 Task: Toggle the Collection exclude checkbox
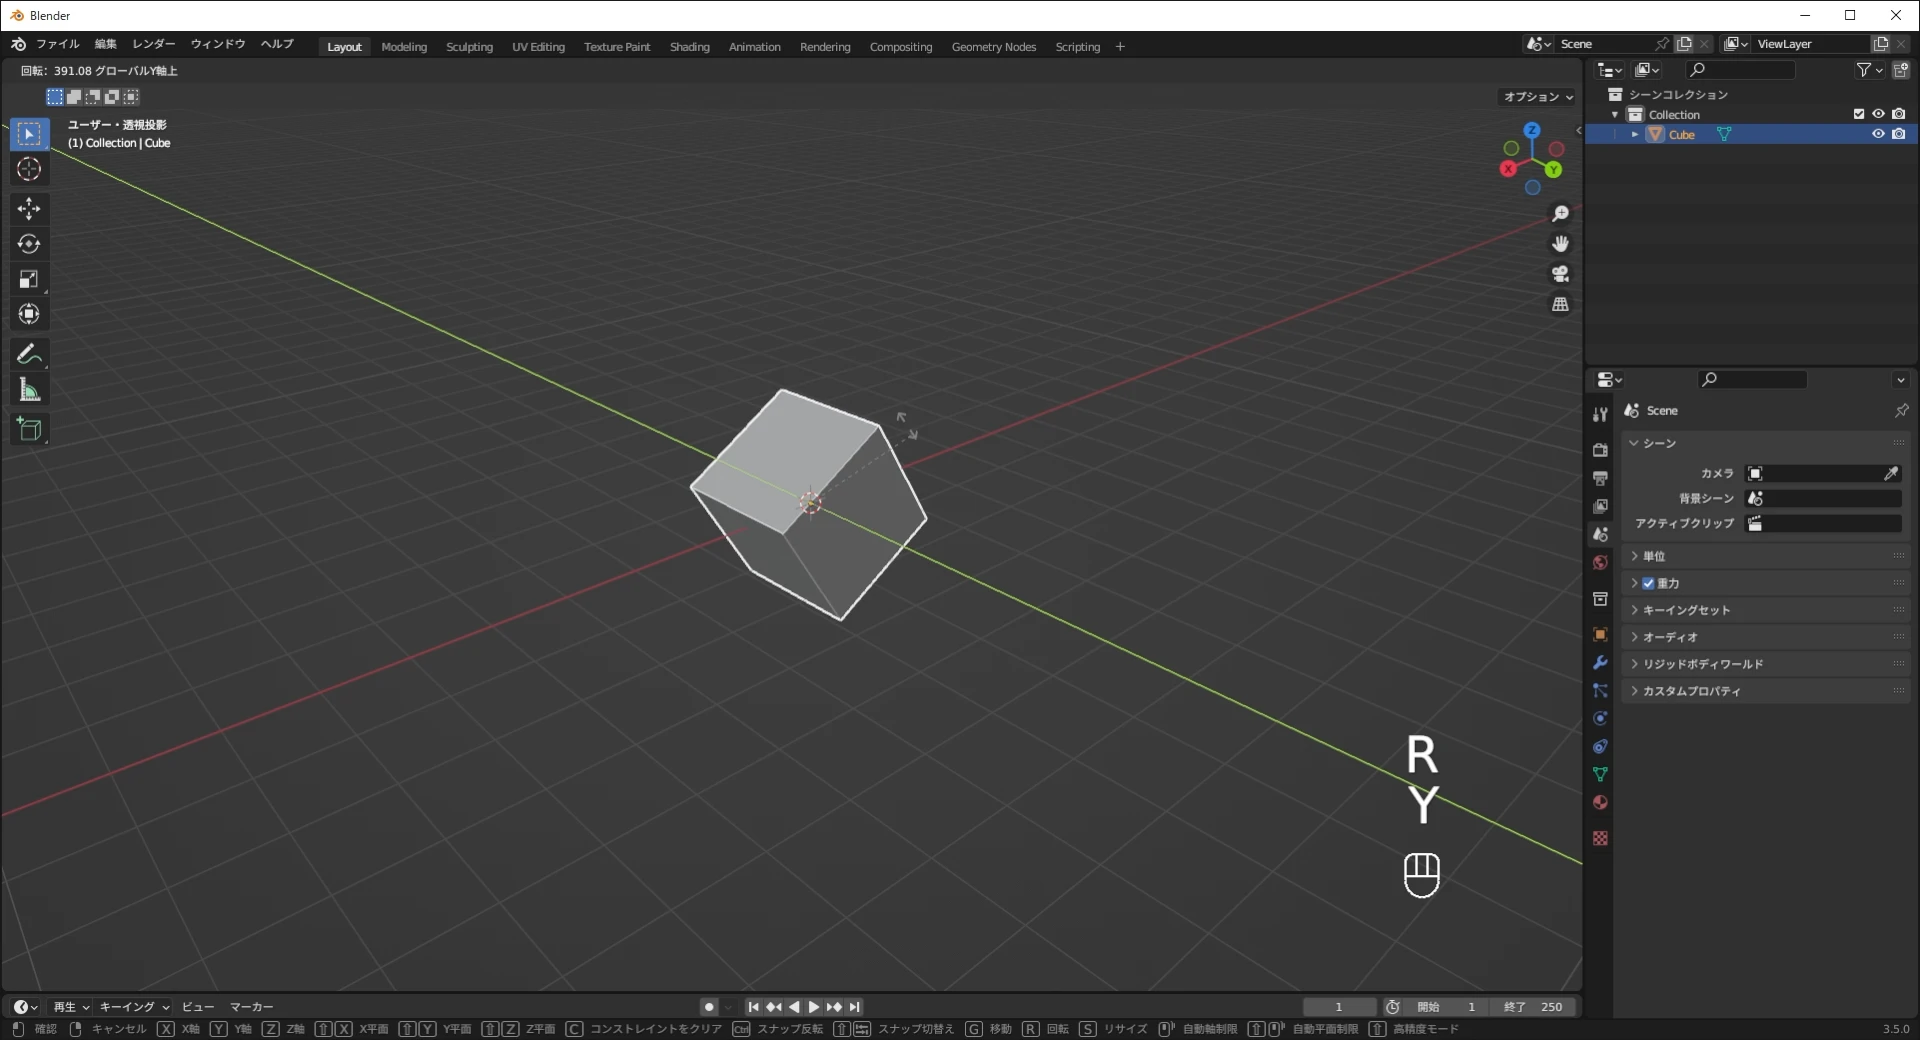(x=1859, y=114)
